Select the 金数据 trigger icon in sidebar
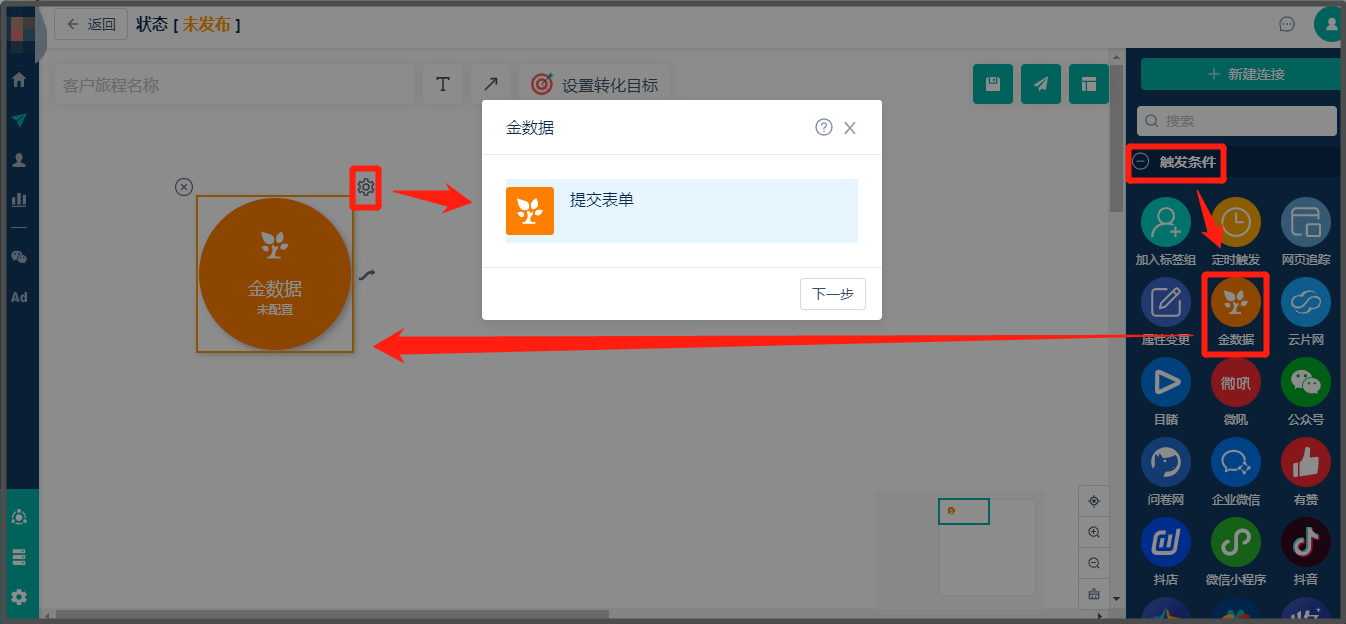The height and width of the screenshot is (624, 1346). coord(1236,303)
